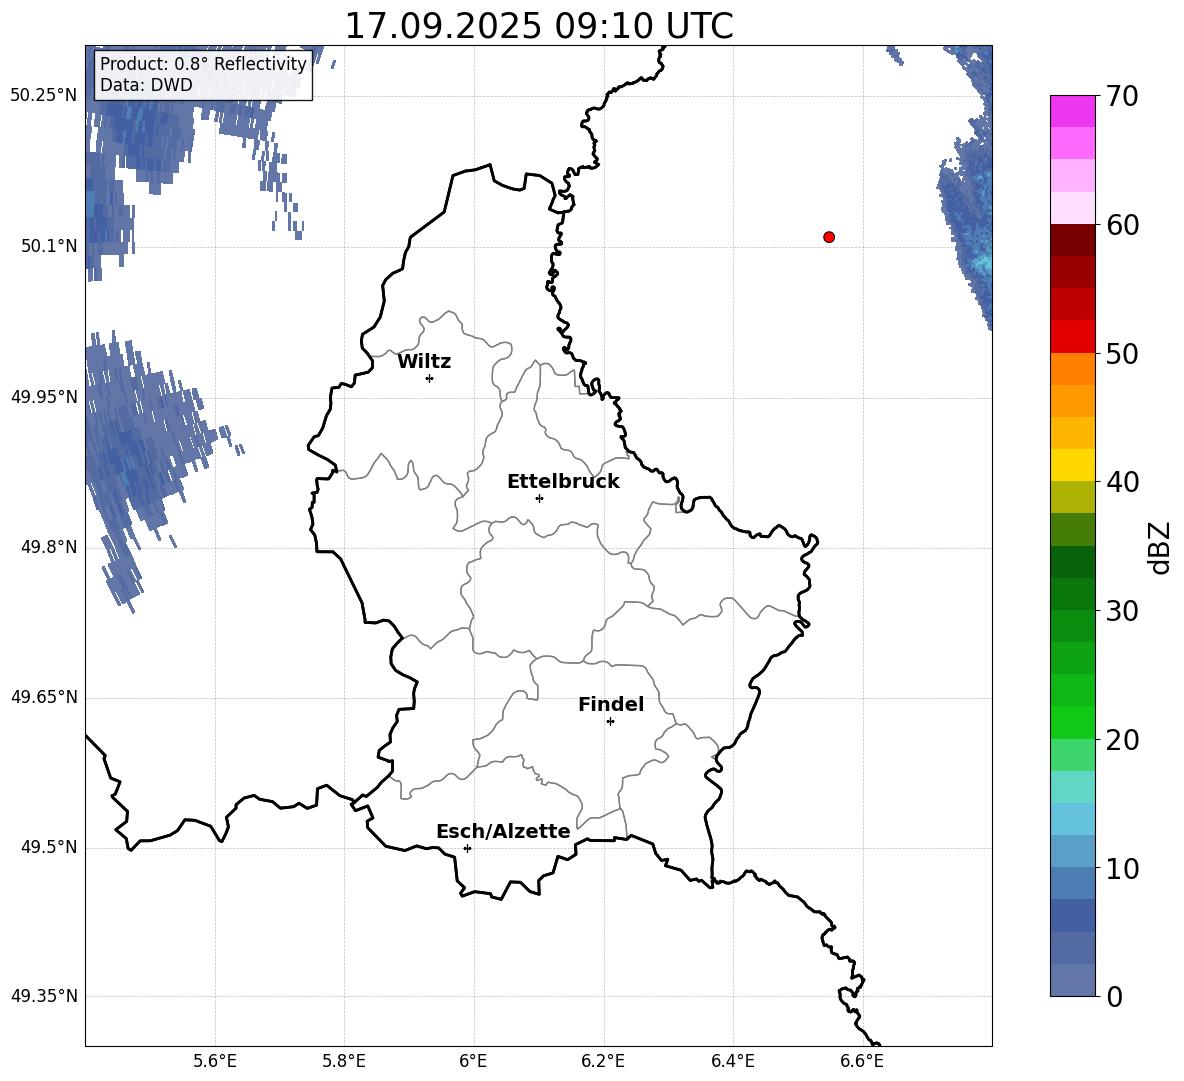Click the 0 tick on colorbar
Screen dimensions: 1184x1081
1114,996
